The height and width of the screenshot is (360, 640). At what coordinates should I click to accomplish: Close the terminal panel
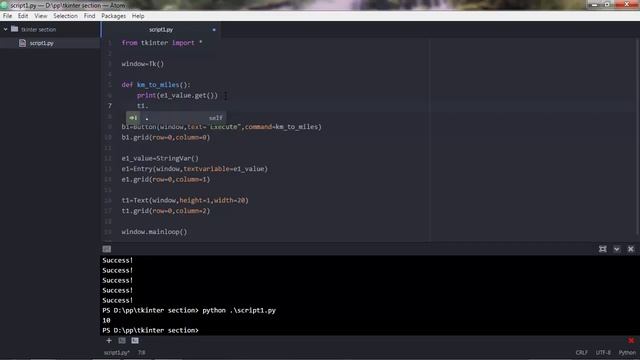631,249
